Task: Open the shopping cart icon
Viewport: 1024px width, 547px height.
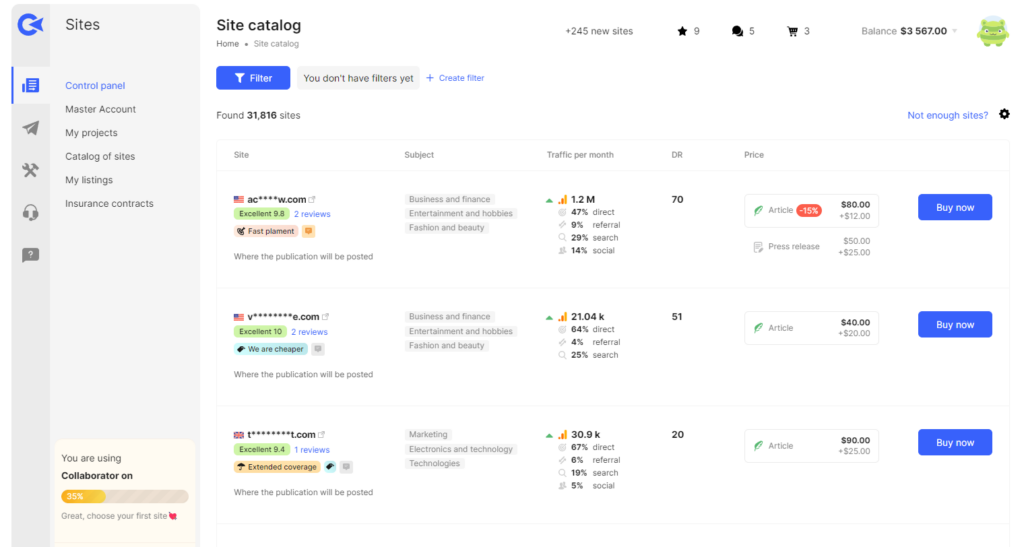Action: [x=792, y=31]
